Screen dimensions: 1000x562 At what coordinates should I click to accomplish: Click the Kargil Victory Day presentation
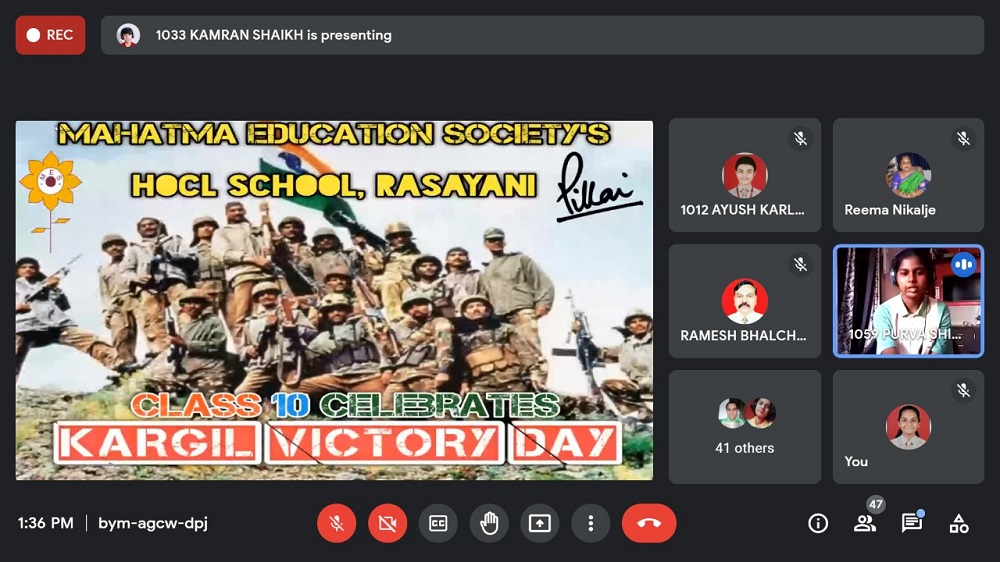[x=334, y=300]
